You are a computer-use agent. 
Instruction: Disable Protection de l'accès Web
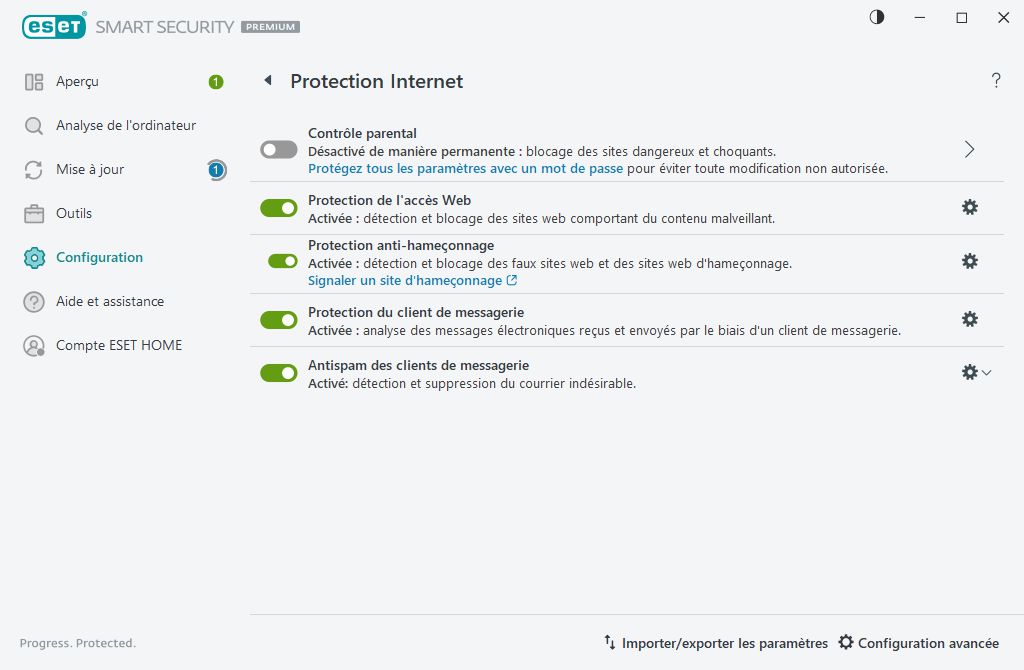(278, 207)
